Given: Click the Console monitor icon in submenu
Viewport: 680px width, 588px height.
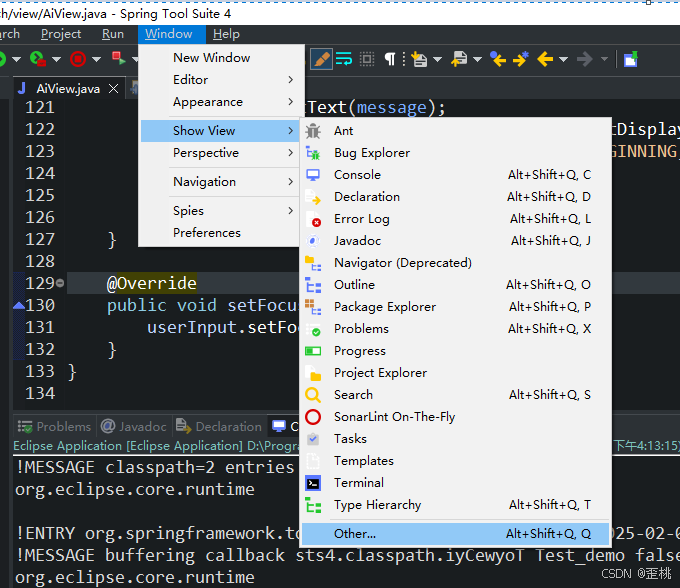Looking at the screenshot, I should 313,175.
